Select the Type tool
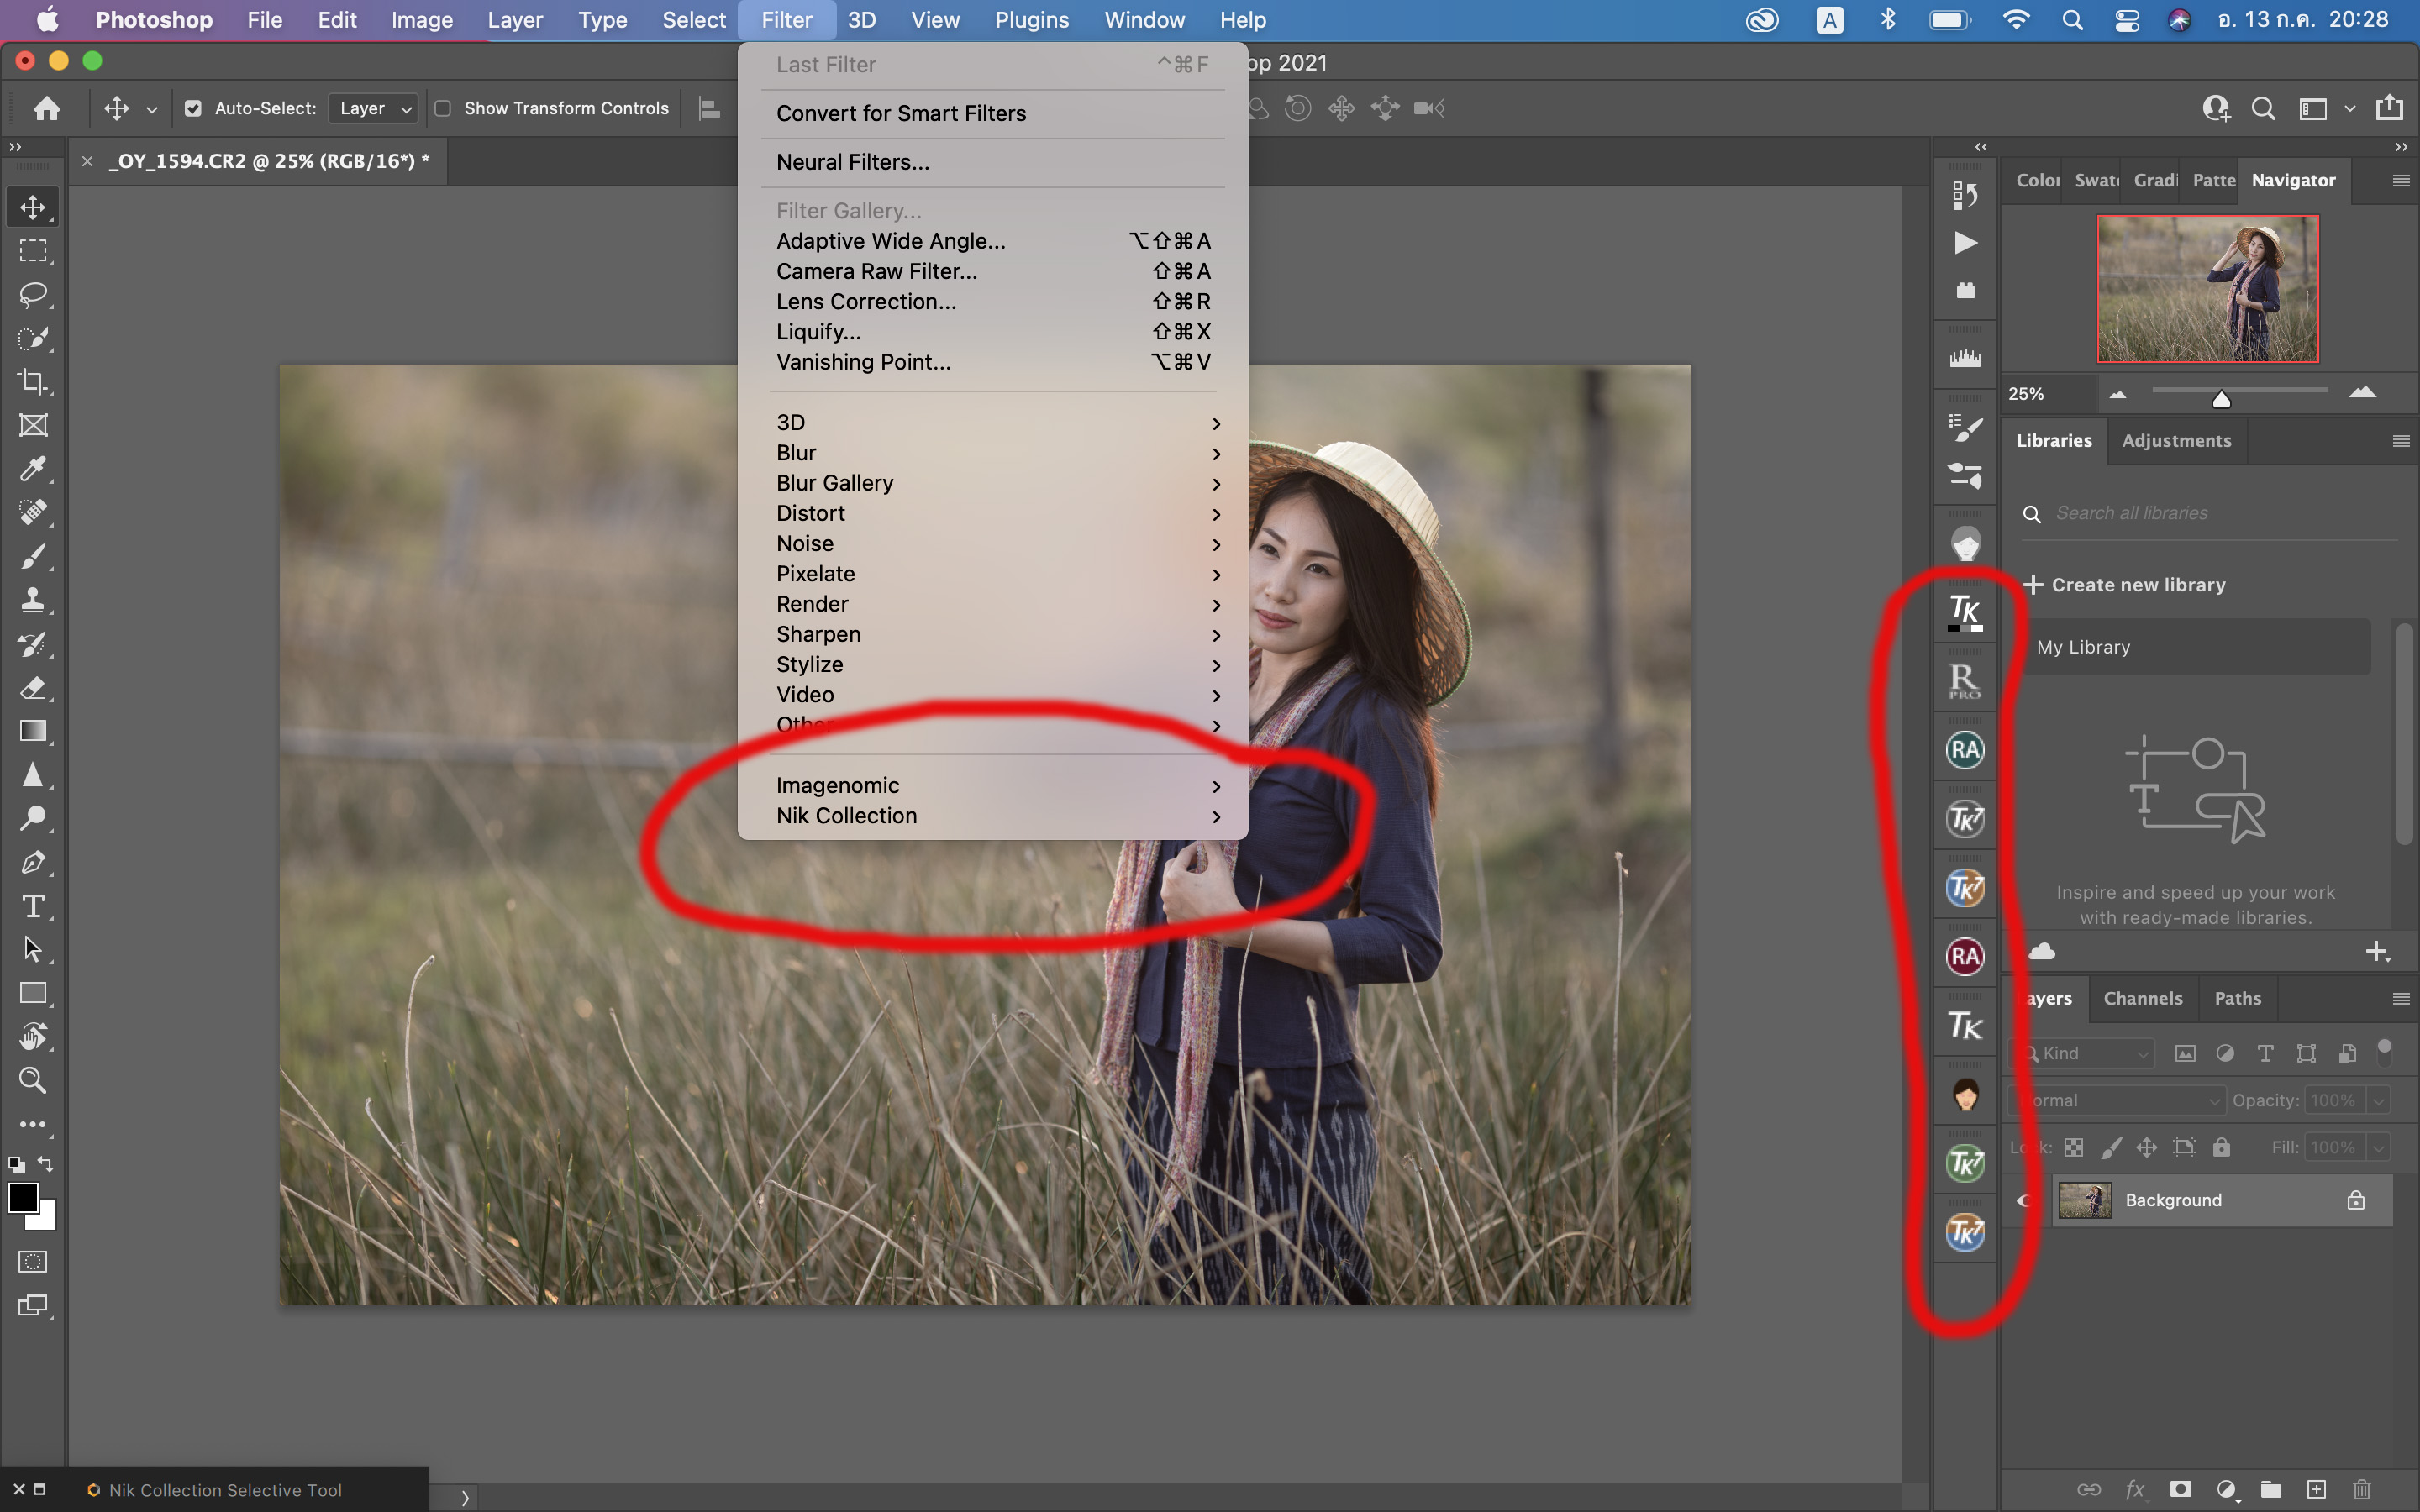Screen dimensions: 2420x1512 pyautogui.click(x=33, y=906)
